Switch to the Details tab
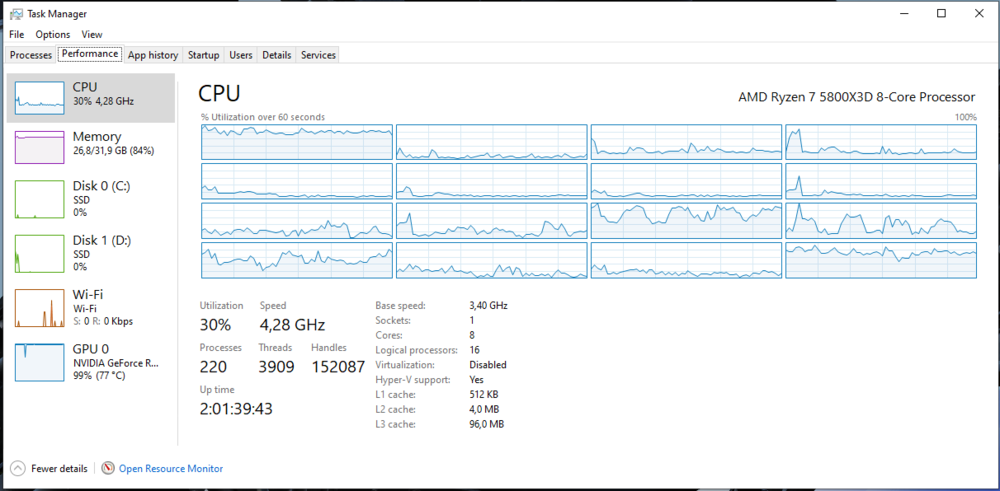The image size is (1000, 491). coord(277,55)
